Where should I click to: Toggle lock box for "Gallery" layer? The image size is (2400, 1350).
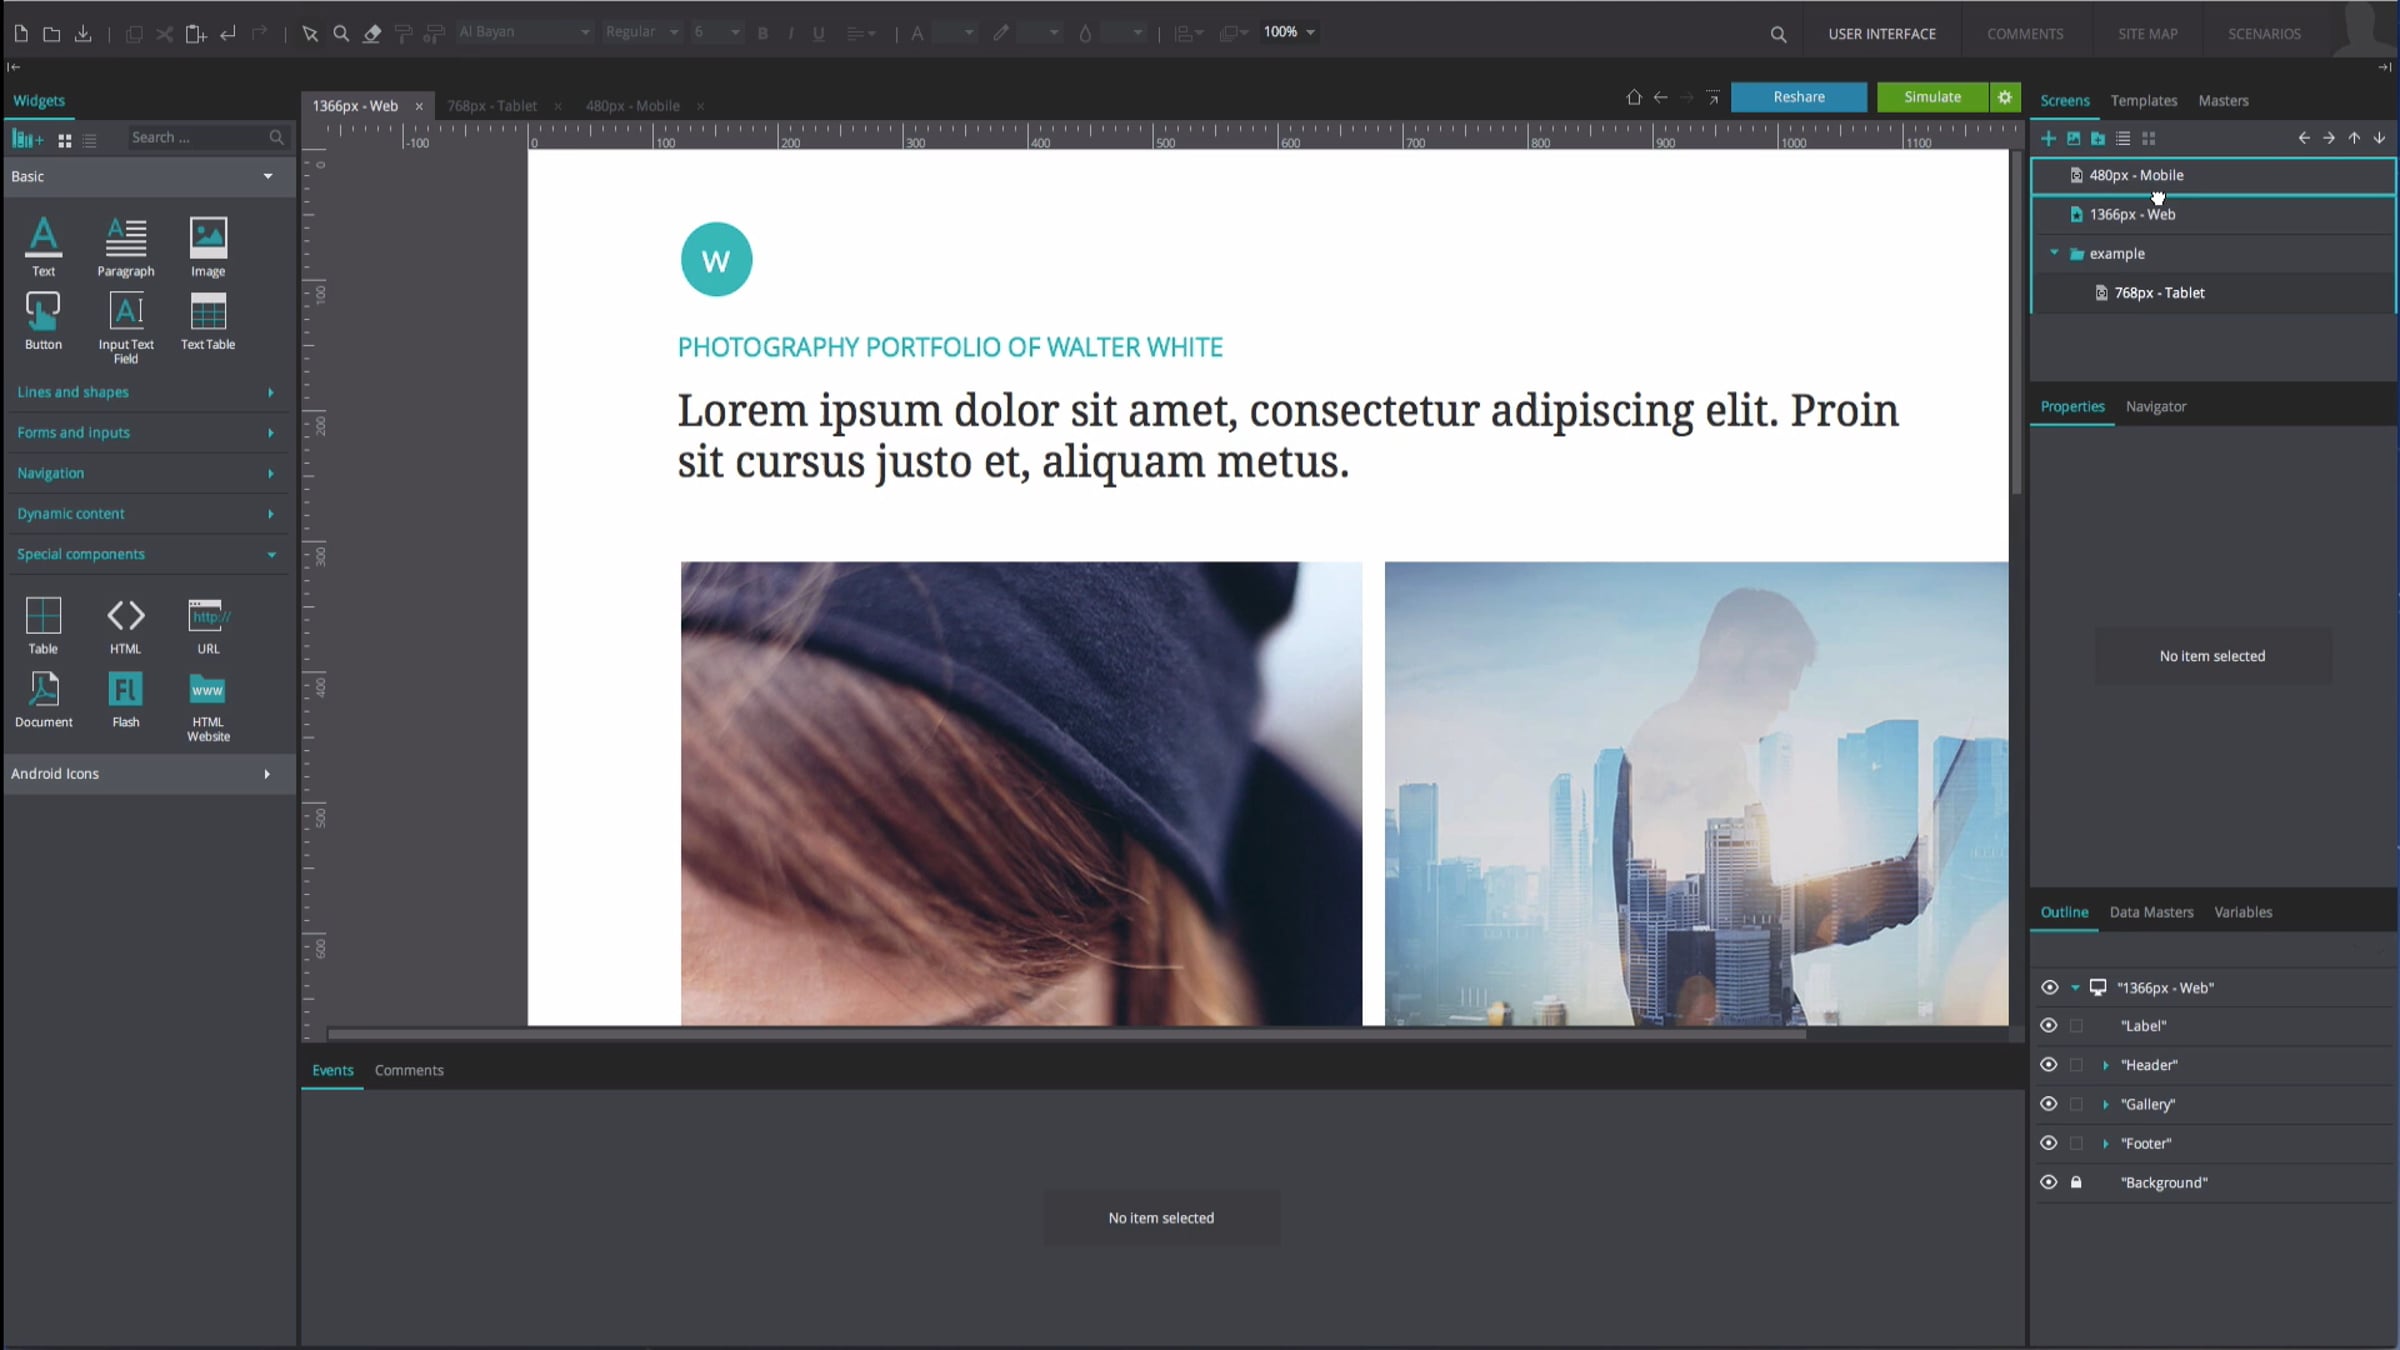(x=2076, y=1104)
